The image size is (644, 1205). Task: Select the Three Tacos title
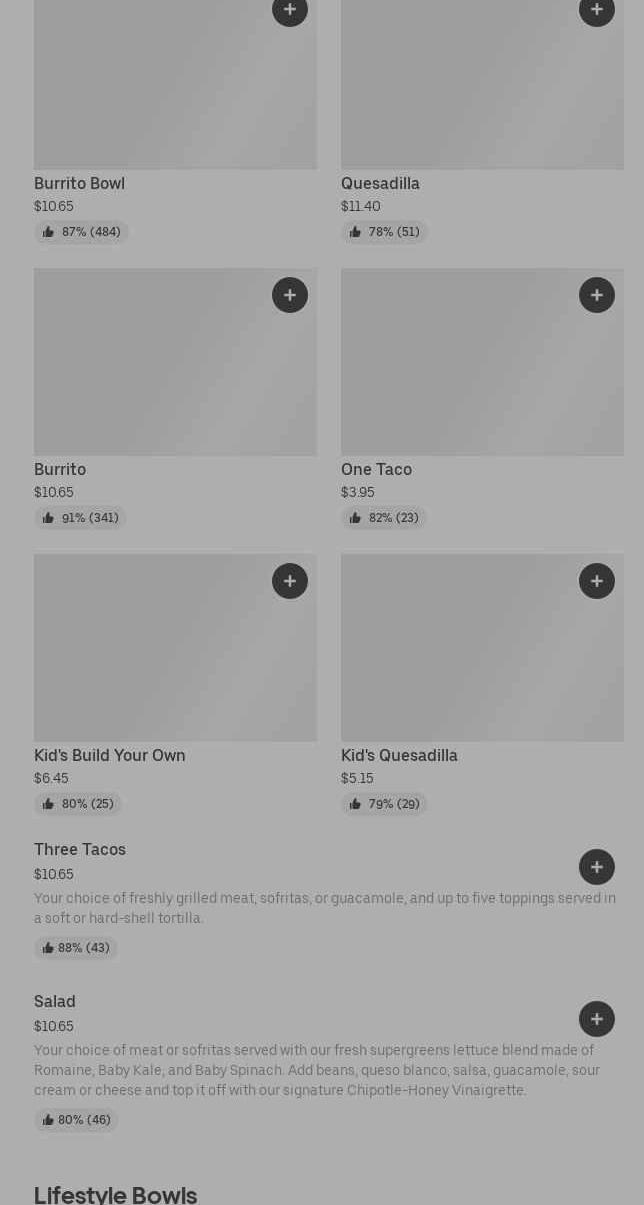(80, 850)
